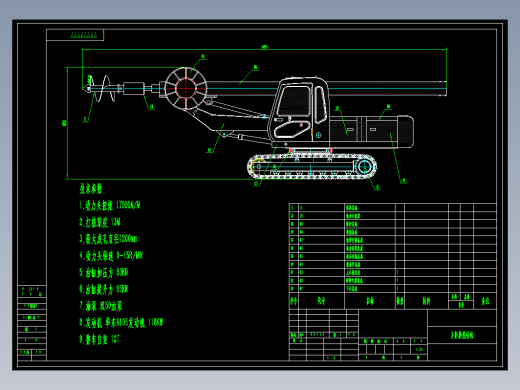The width and height of the screenshot is (520, 390).
Task: Select the yellow front idler wheel
Action: [258, 166]
